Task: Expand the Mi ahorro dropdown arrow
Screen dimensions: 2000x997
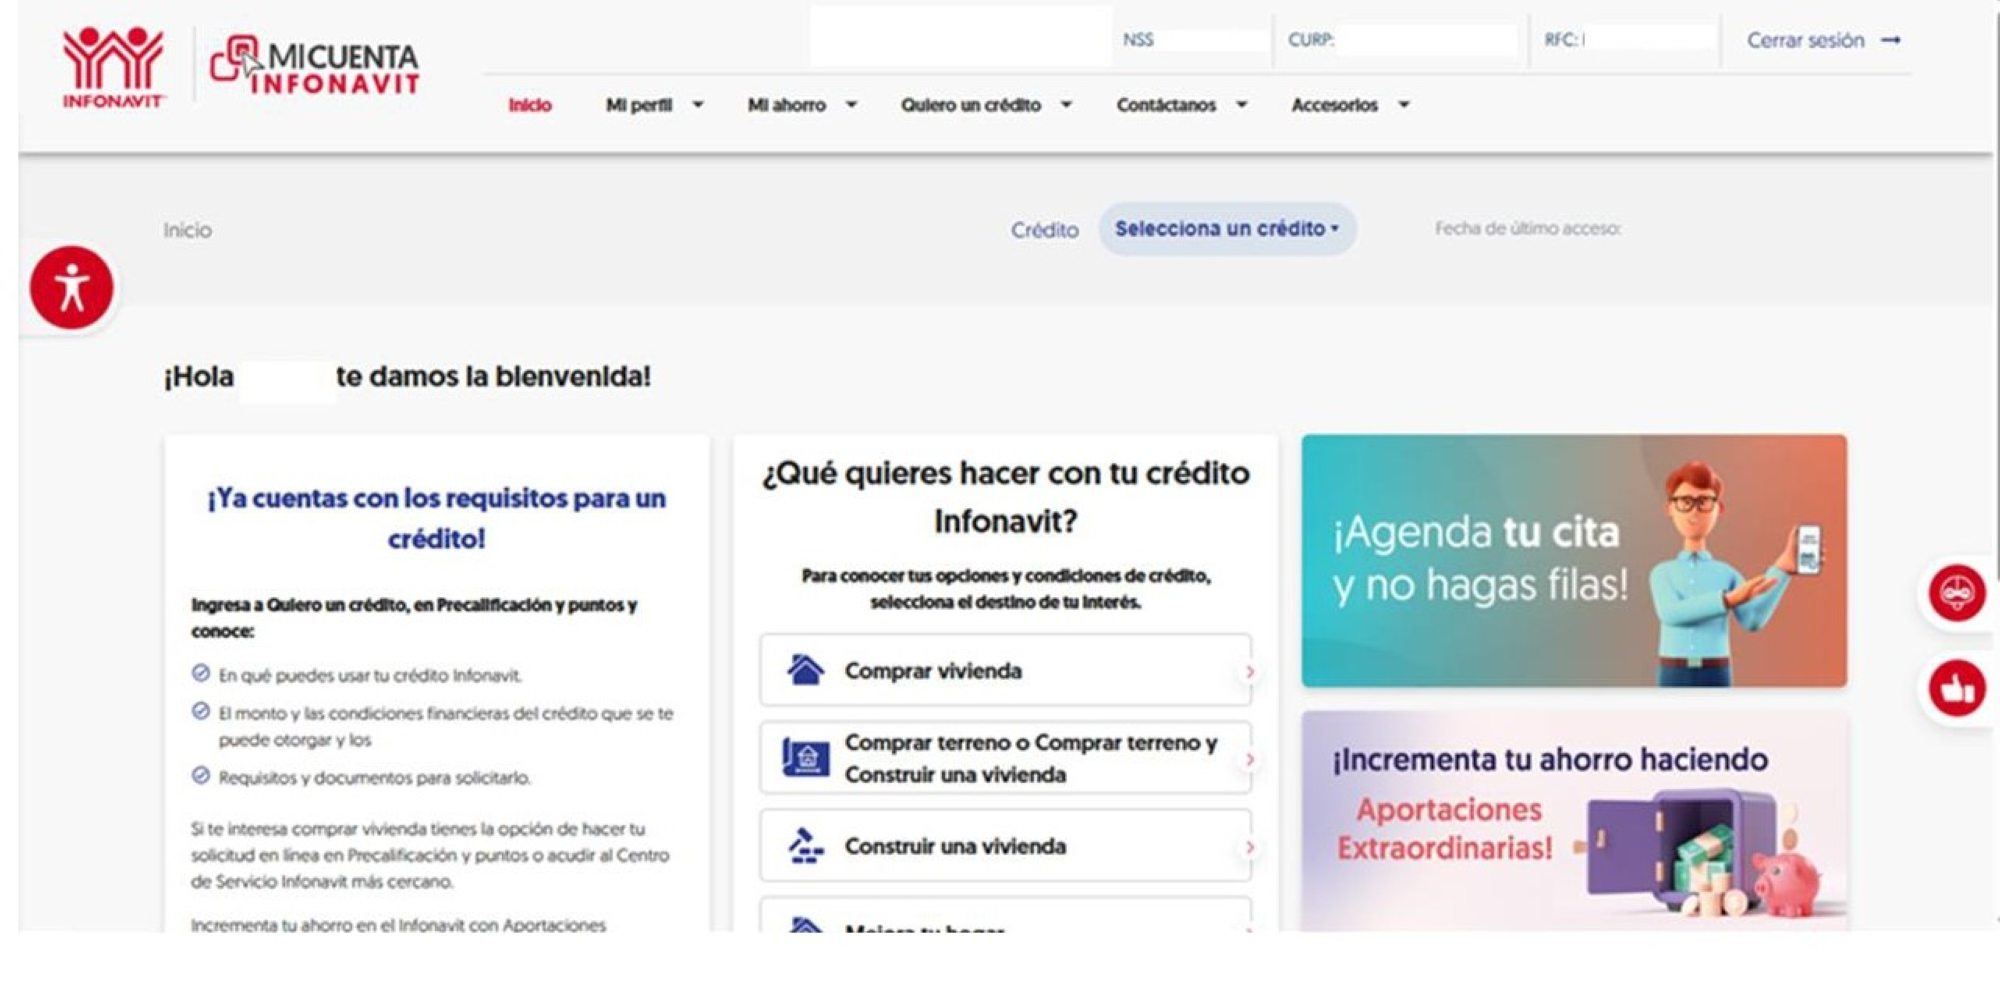Action: [851, 105]
